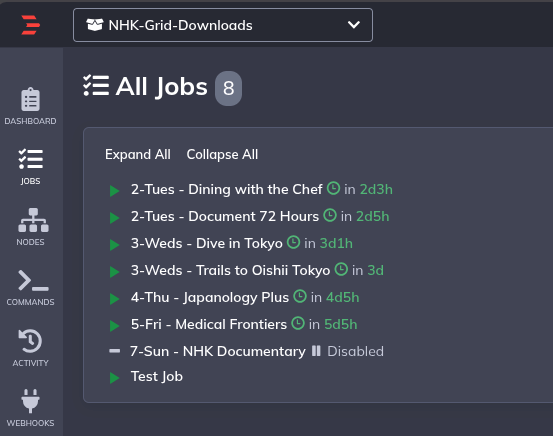This screenshot has width=553, height=436.
Task: Click the dash icon before 7-Sun NHK Documentary
Action: (x=115, y=351)
